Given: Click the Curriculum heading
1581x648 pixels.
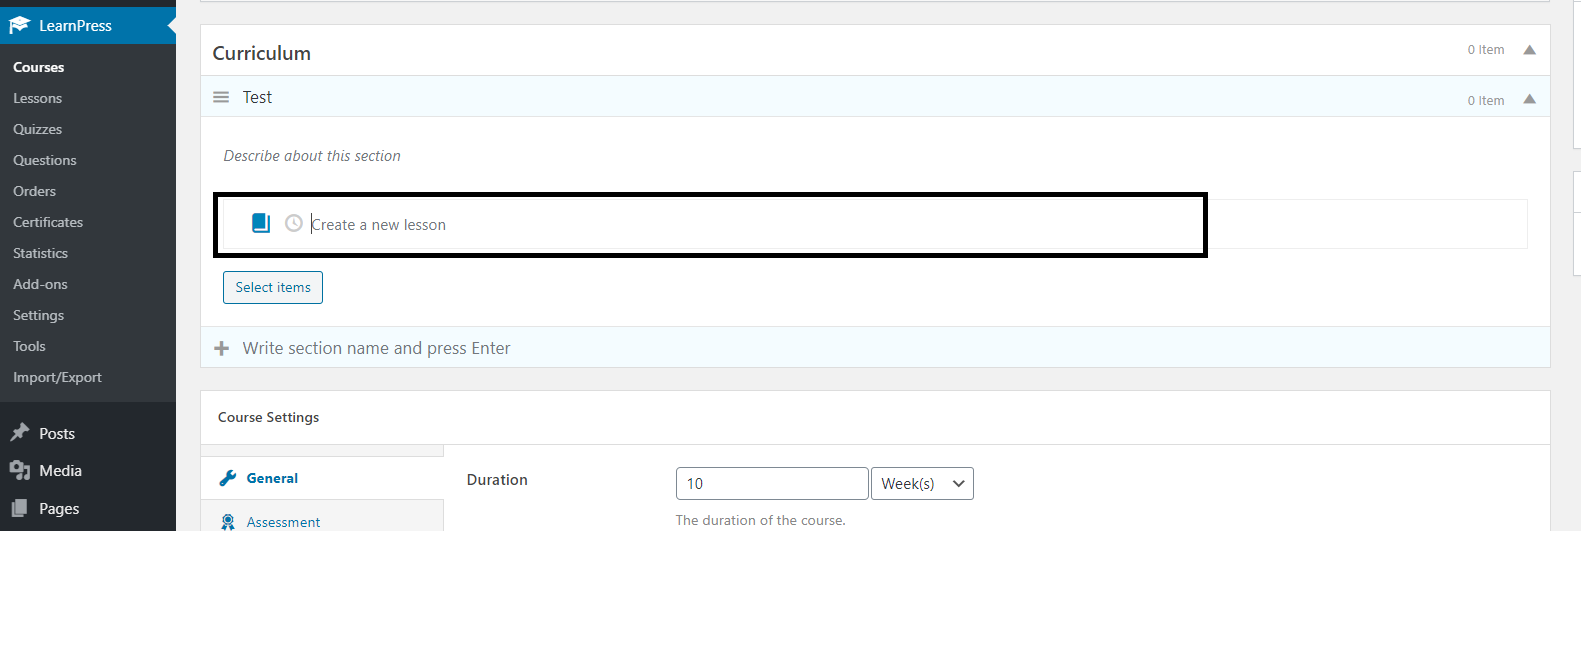Looking at the screenshot, I should point(261,53).
